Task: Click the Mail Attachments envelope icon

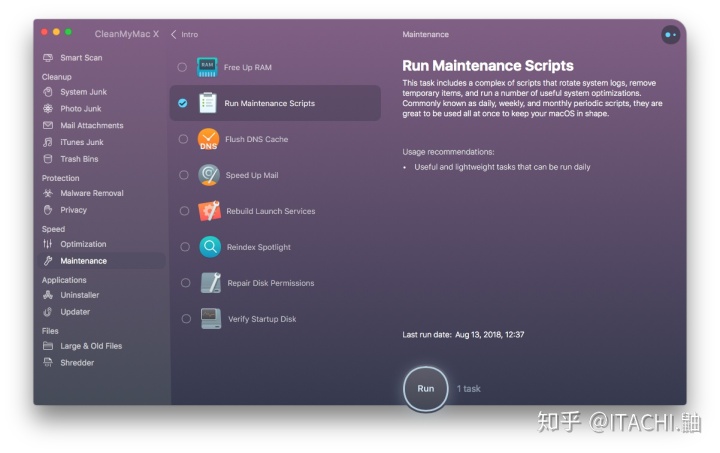Action: coord(48,125)
